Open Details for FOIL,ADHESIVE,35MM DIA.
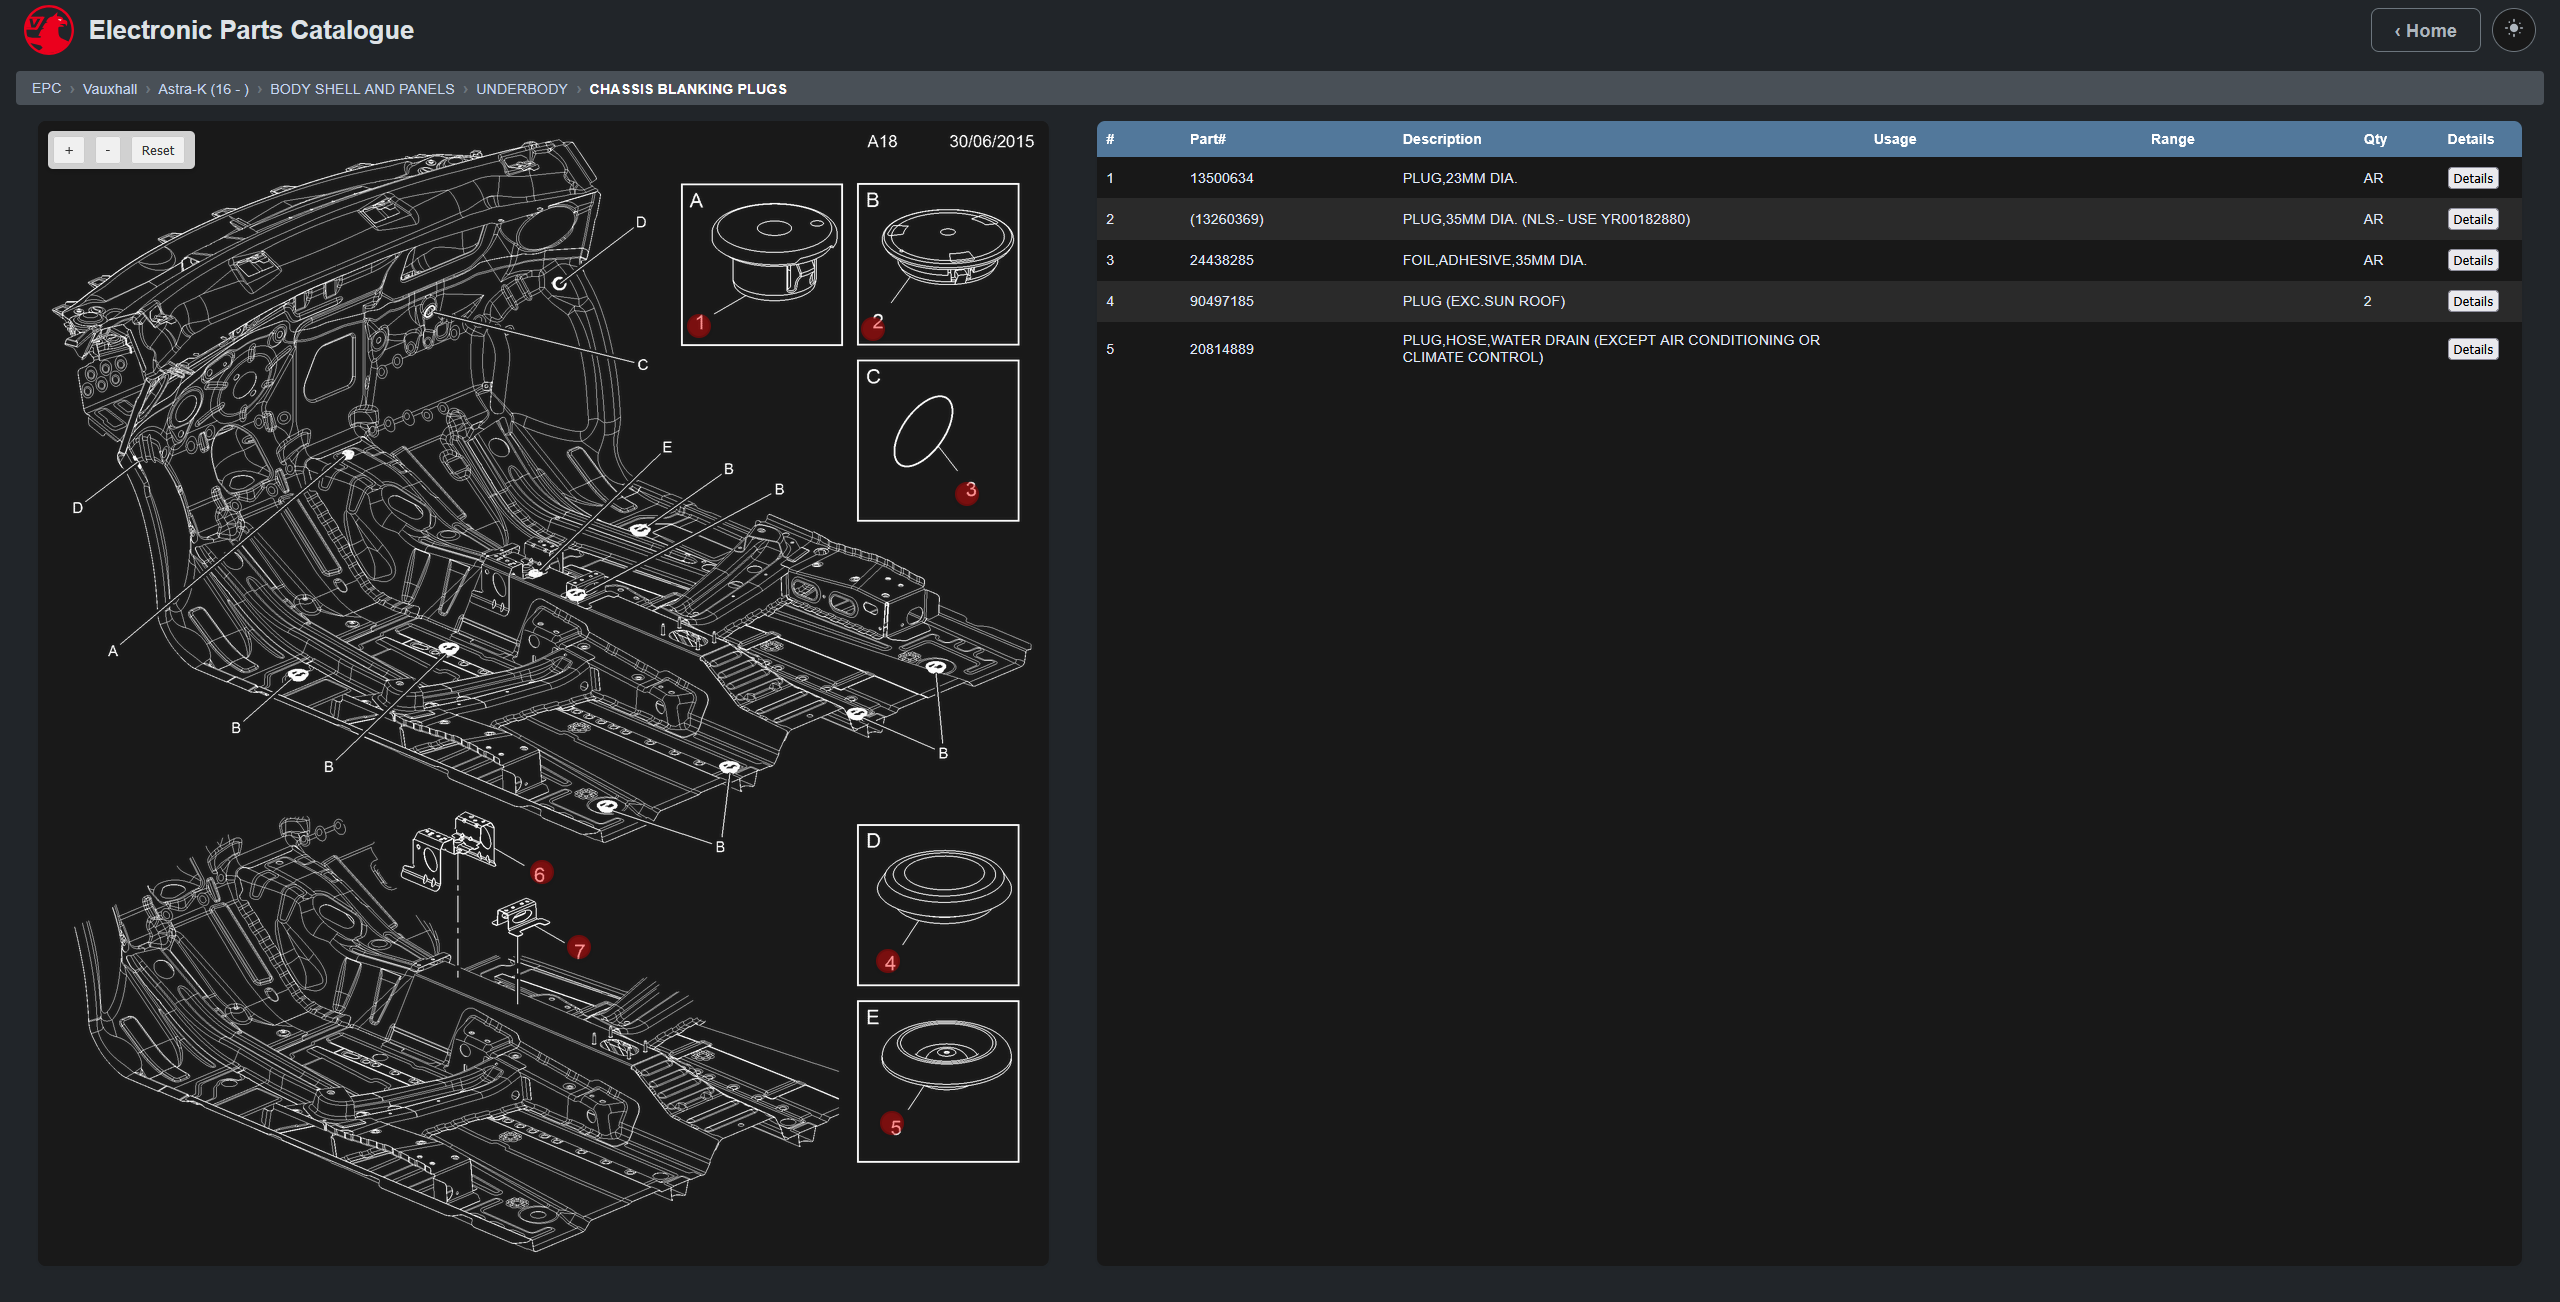Screen dimensions: 2560x1302 pos(2472,260)
